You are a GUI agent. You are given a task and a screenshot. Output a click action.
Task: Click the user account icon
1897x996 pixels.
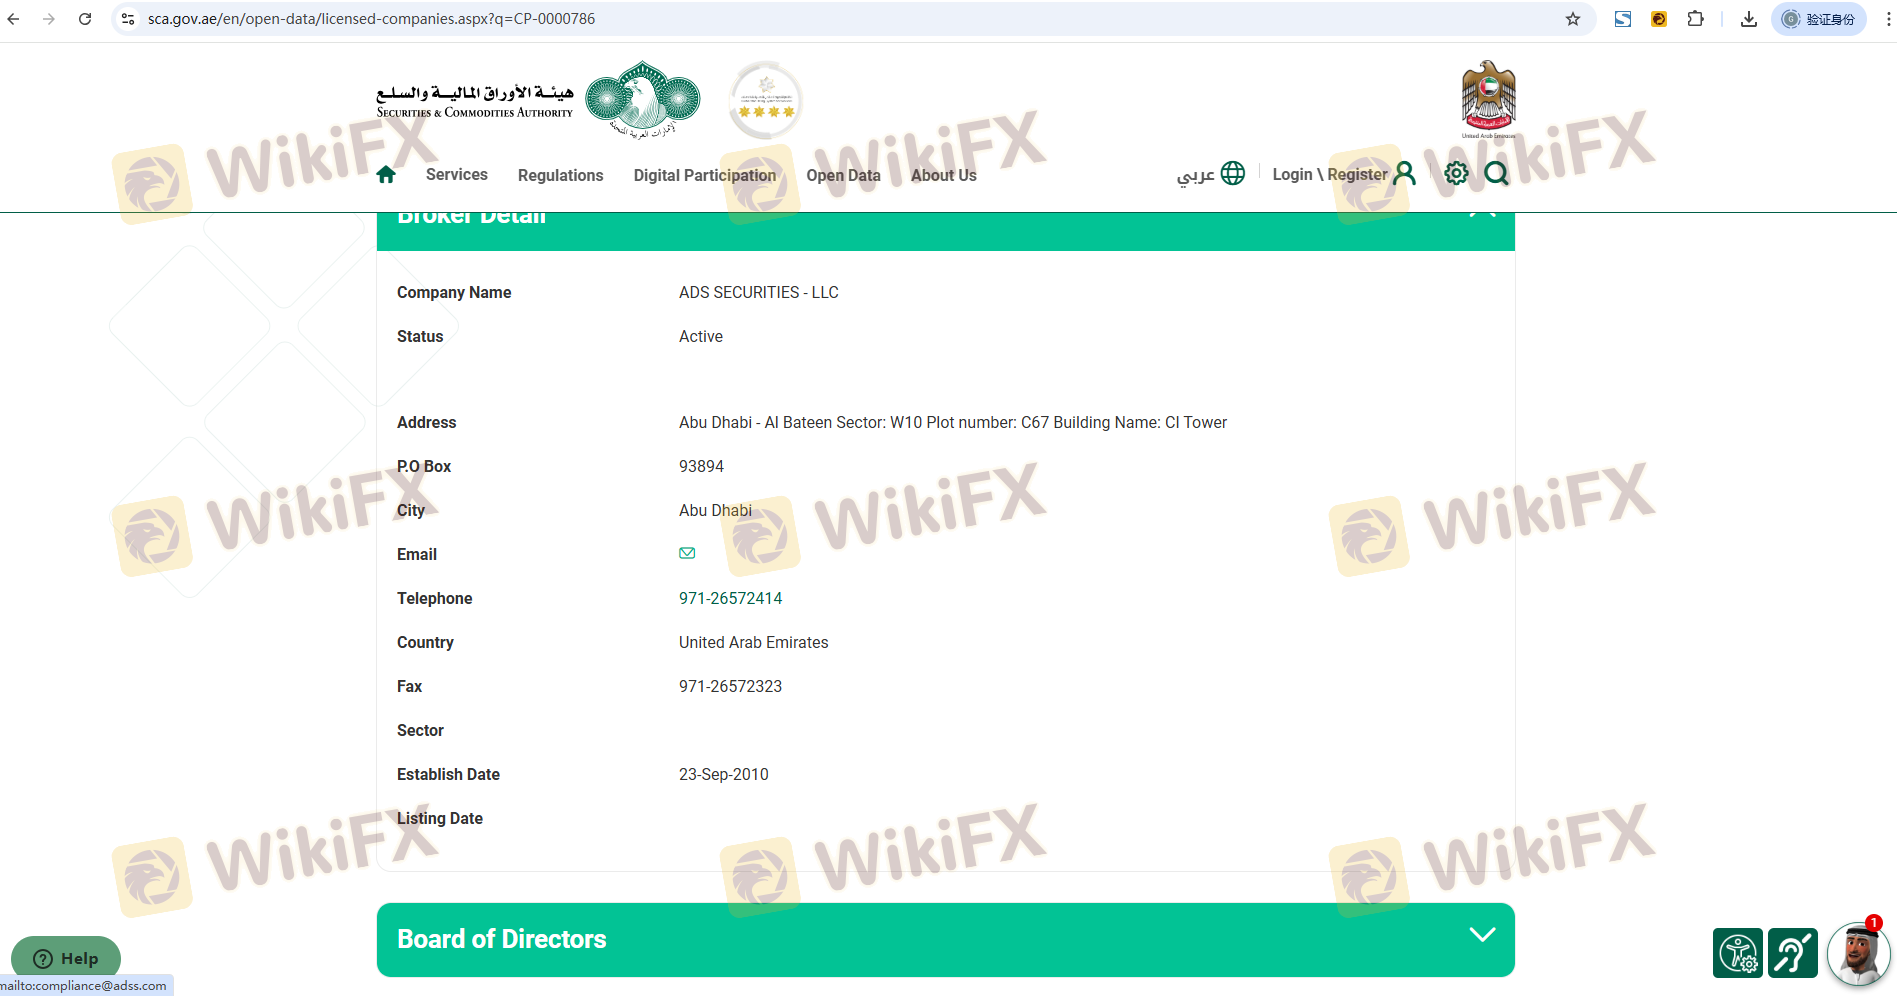pyautogui.click(x=1405, y=174)
